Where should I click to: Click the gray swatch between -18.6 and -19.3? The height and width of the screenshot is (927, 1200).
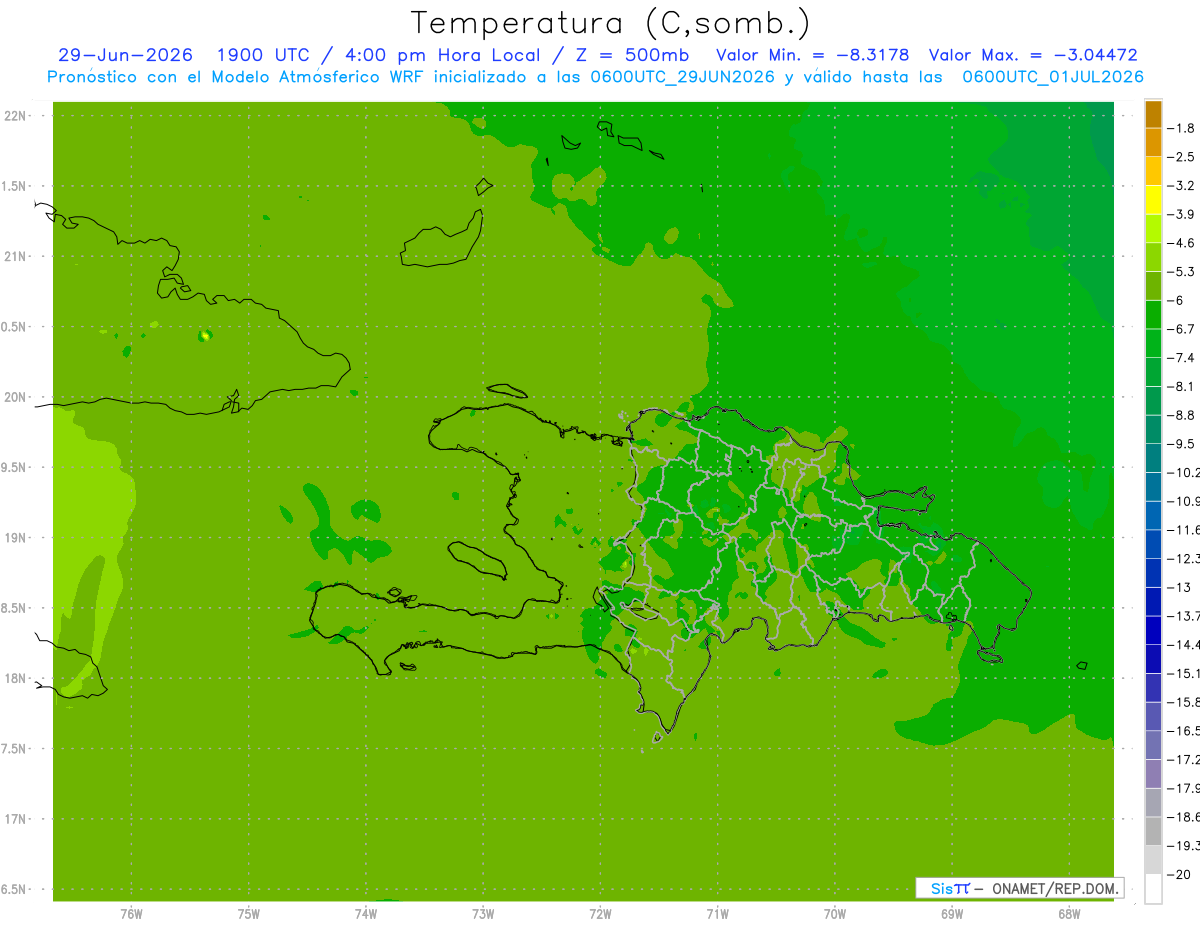(x=1153, y=831)
